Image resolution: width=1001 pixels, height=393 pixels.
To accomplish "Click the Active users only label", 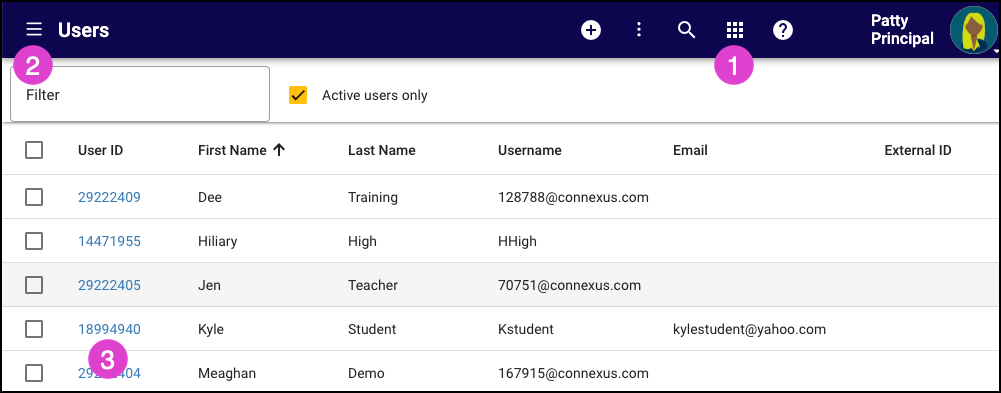I will 375,96.
